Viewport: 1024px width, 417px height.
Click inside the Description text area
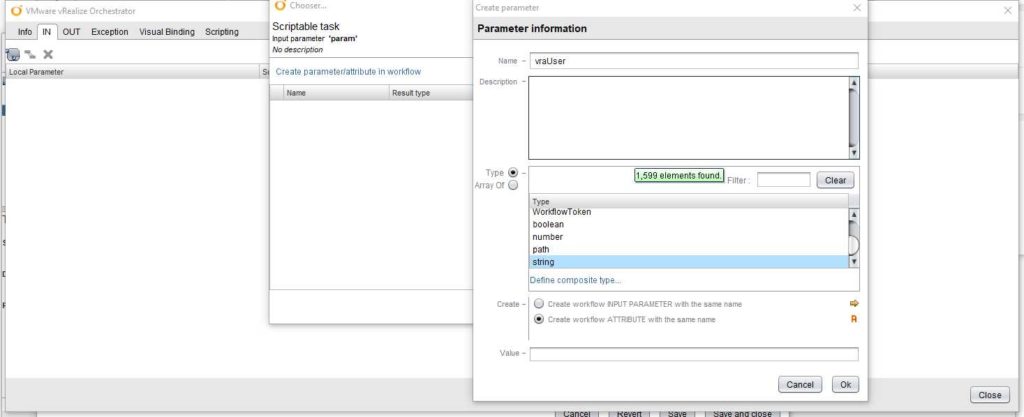click(688, 118)
